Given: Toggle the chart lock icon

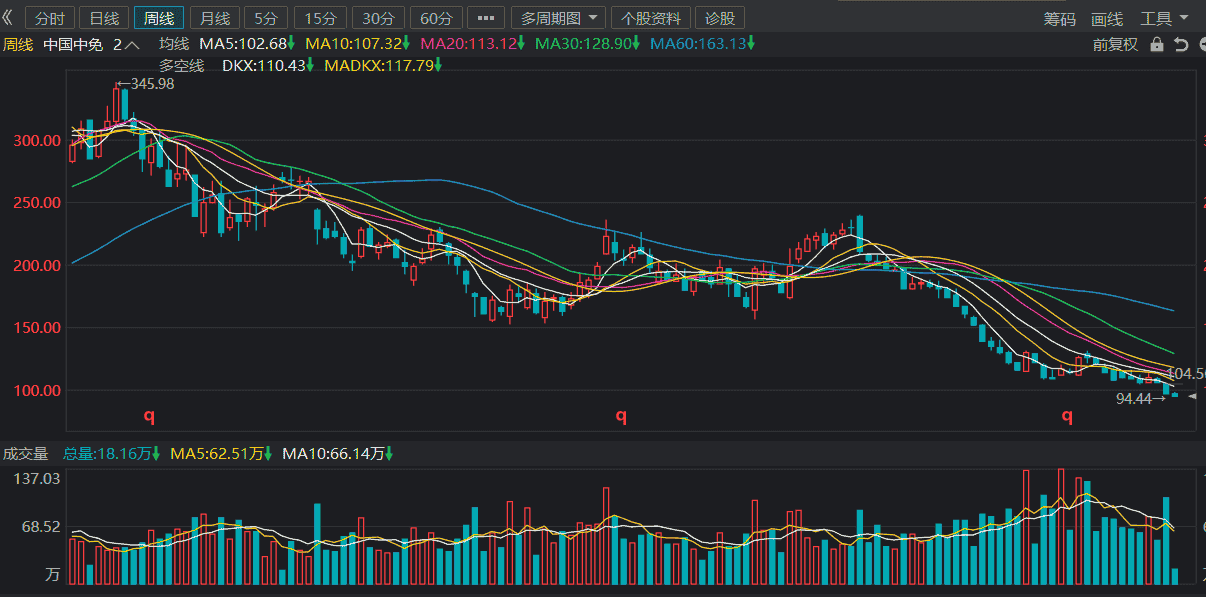Looking at the screenshot, I should tap(1157, 44).
